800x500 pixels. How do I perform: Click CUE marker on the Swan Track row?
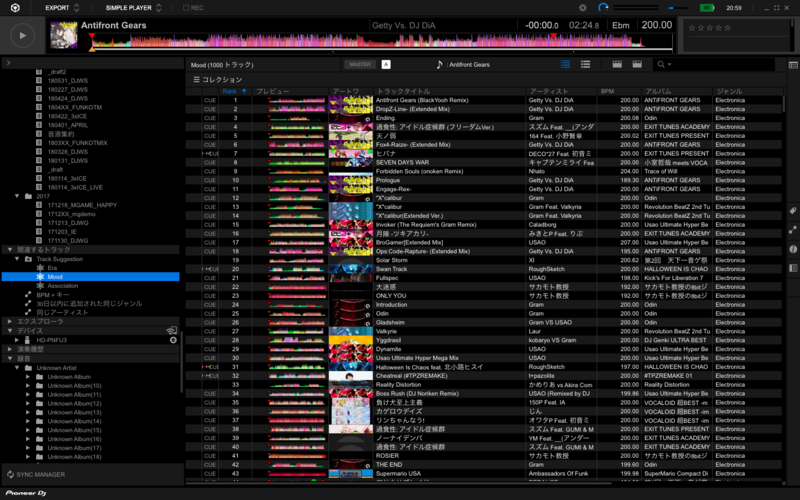(x=210, y=269)
